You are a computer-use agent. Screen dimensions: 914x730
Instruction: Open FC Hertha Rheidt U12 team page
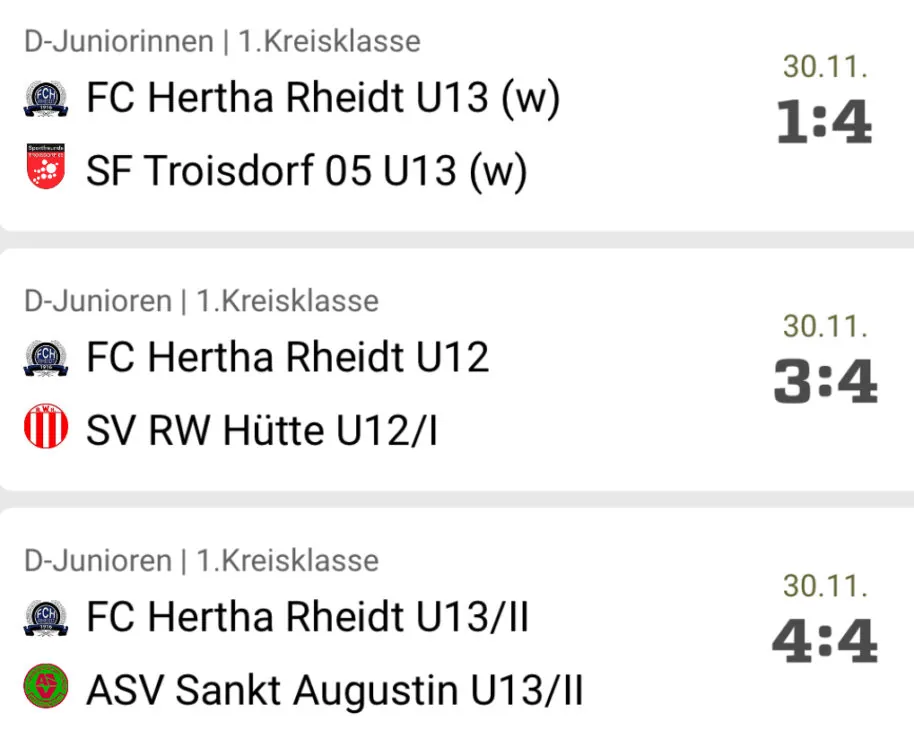287,357
